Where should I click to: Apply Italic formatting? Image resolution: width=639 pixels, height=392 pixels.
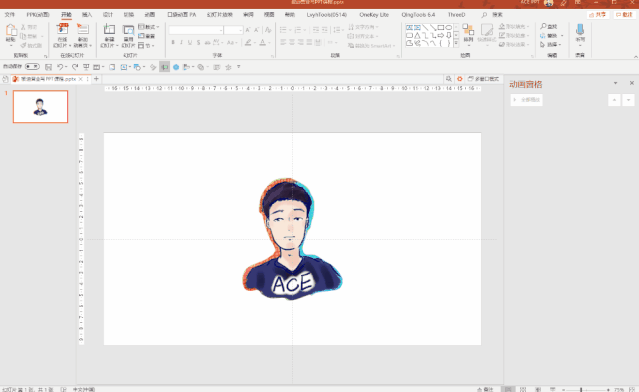pyautogui.click(x=181, y=42)
